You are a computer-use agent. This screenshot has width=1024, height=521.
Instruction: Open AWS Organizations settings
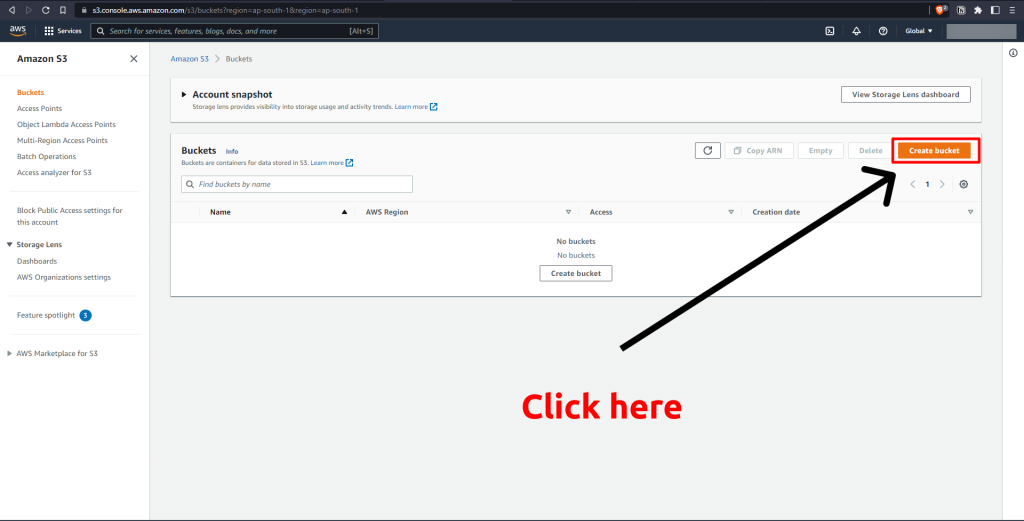(x=64, y=277)
